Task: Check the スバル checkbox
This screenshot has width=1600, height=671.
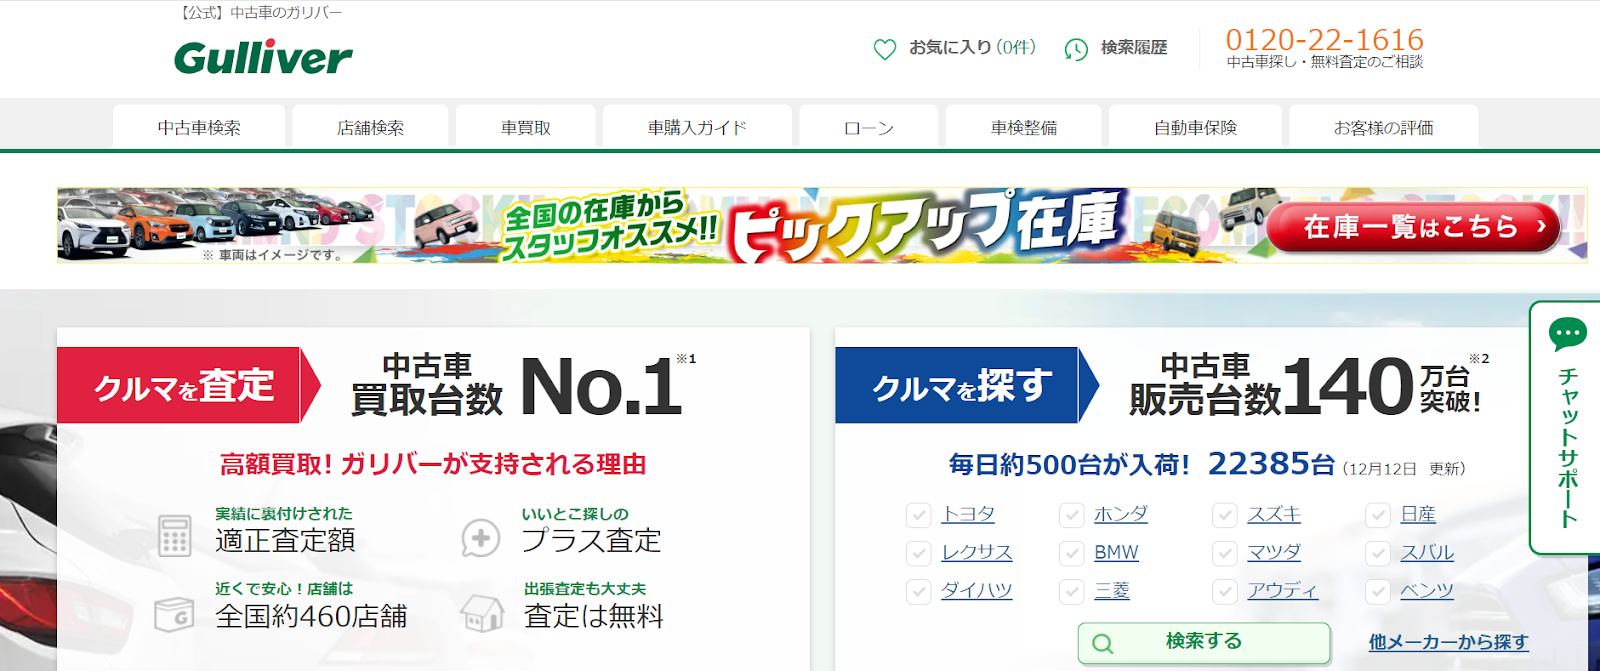Action: (1378, 553)
